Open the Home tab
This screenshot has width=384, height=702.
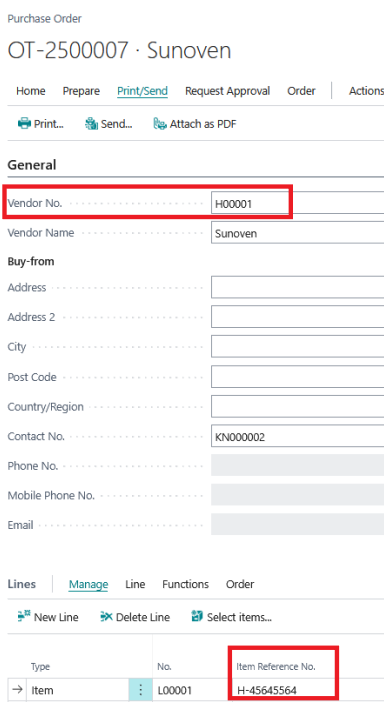click(x=30, y=91)
